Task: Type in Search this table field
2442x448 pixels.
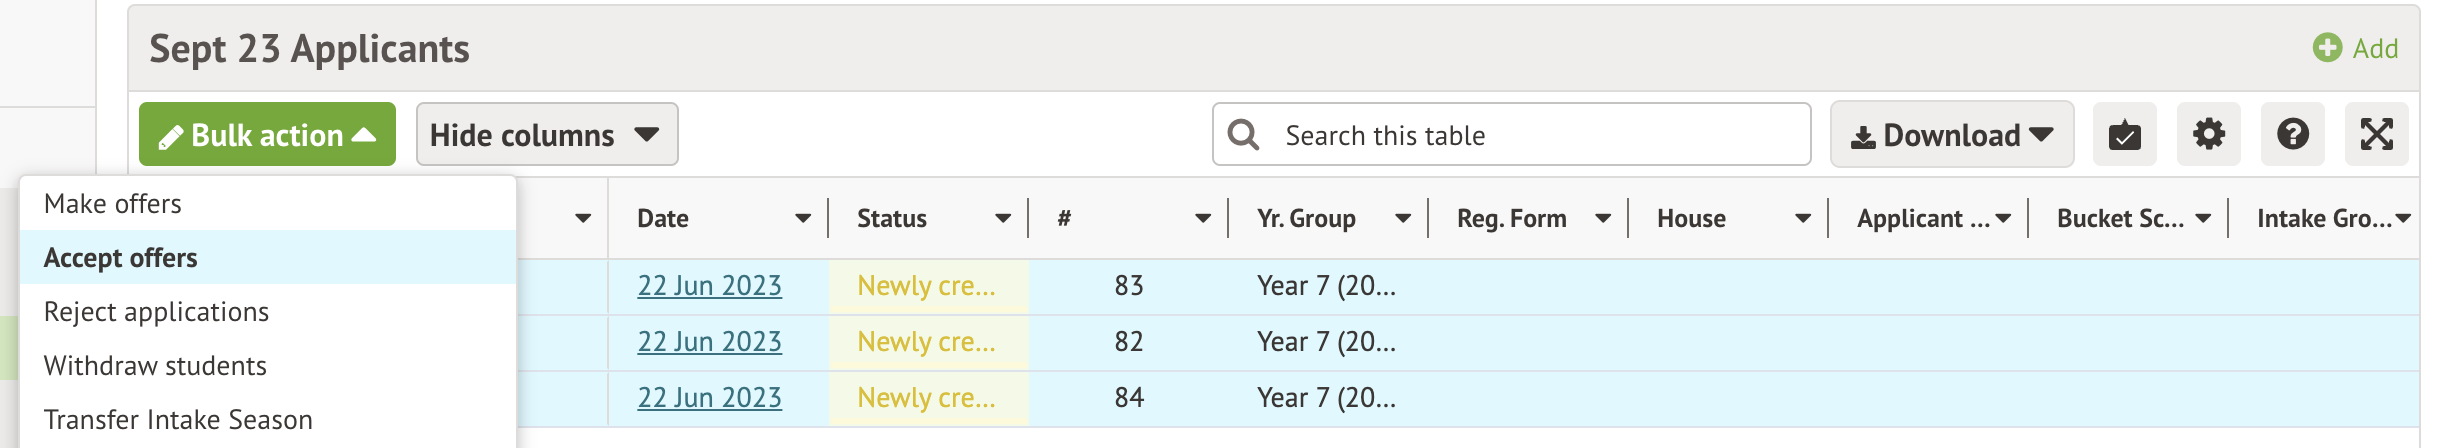Action: click(x=1540, y=135)
